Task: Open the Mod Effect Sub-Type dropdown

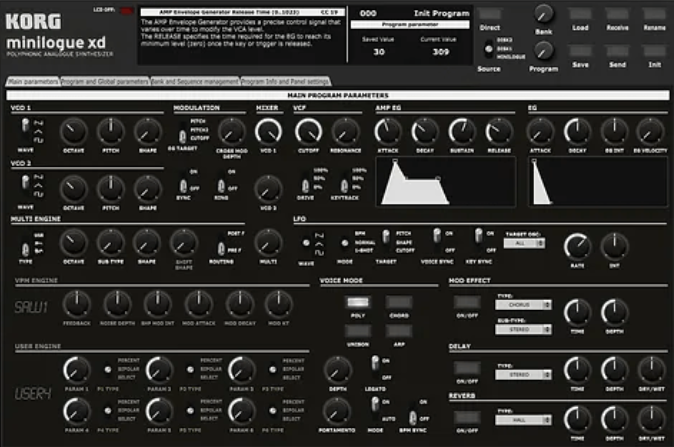Action: (523, 329)
